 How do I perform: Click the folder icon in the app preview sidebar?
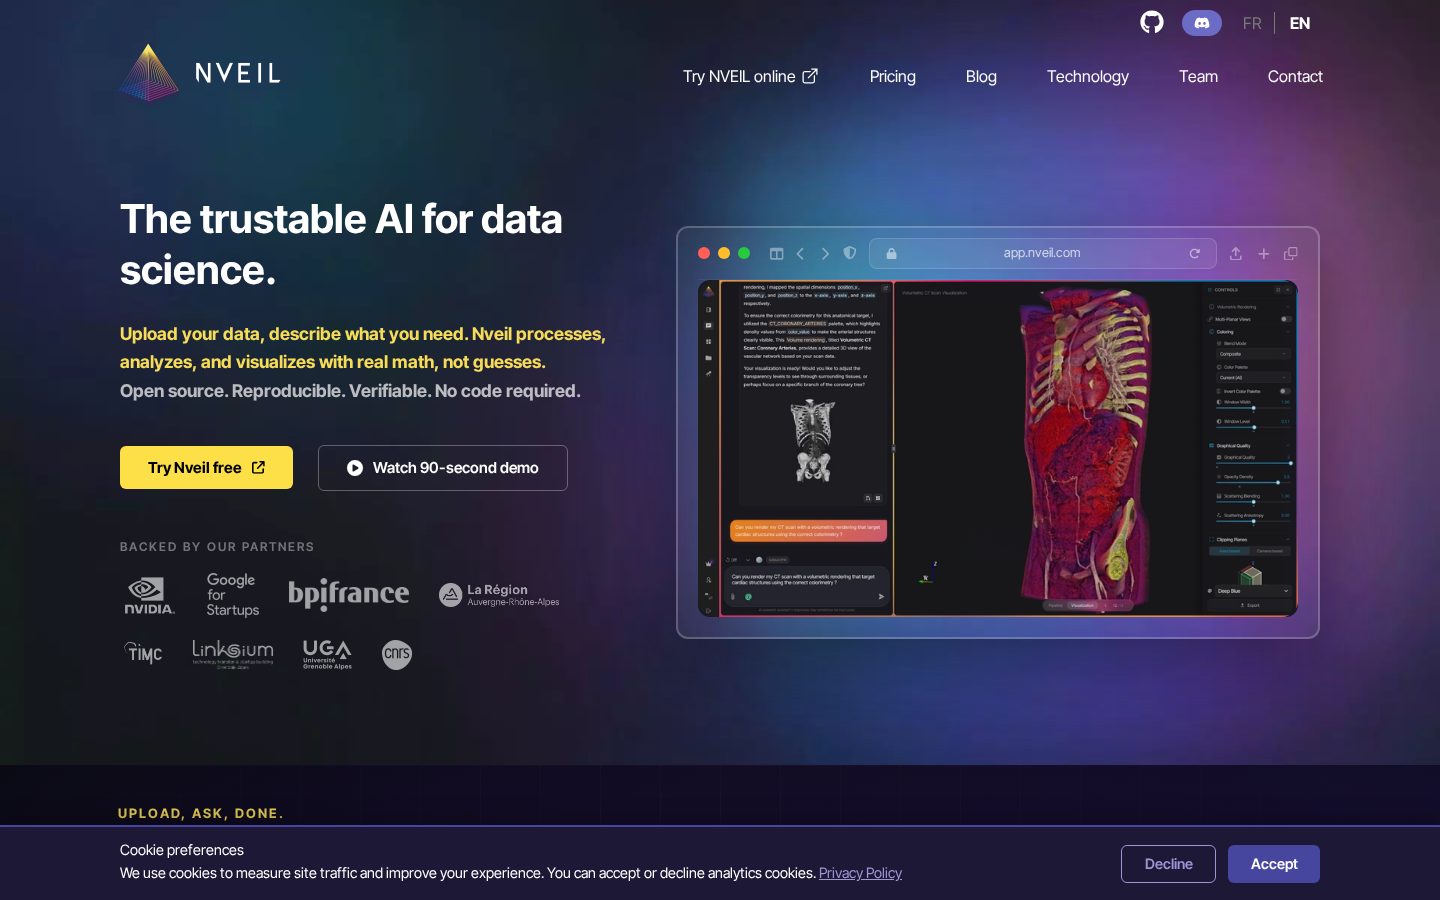point(709,357)
